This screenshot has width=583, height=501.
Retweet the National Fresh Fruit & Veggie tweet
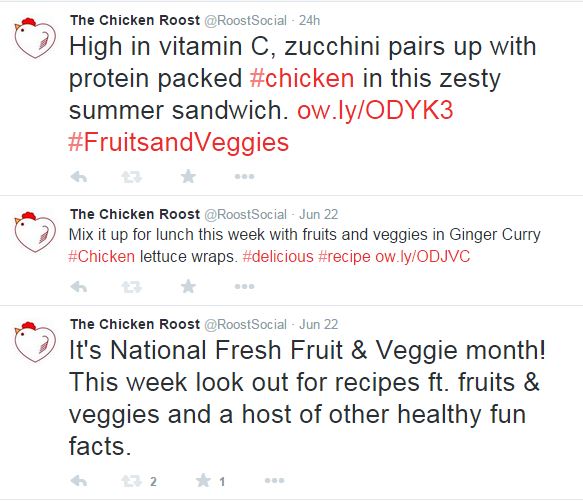[x=132, y=481]
